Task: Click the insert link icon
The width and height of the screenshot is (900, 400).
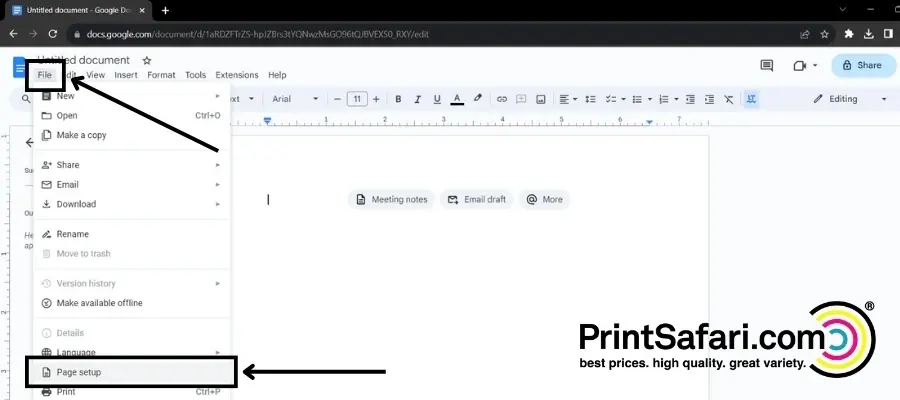Action: tap(502, 99)
